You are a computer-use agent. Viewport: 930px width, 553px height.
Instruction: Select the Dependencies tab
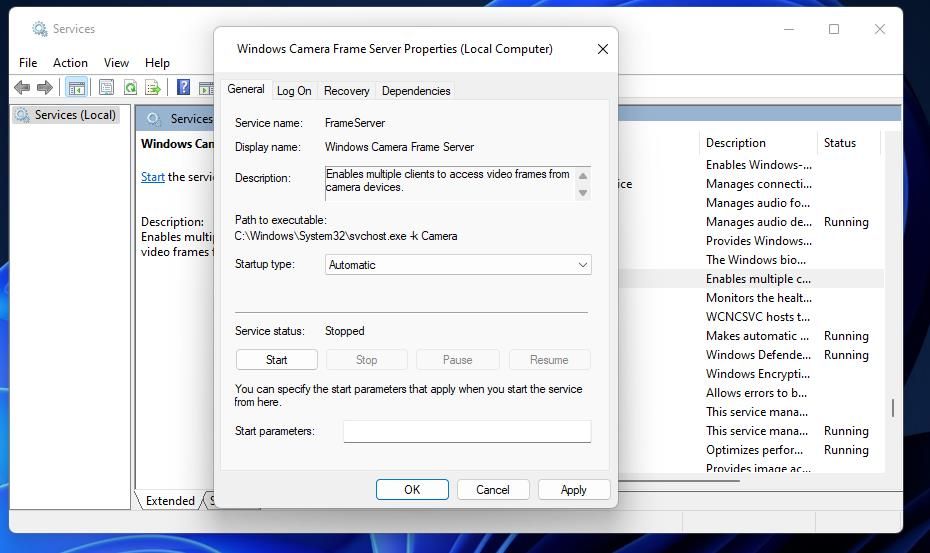coord(416,91)
